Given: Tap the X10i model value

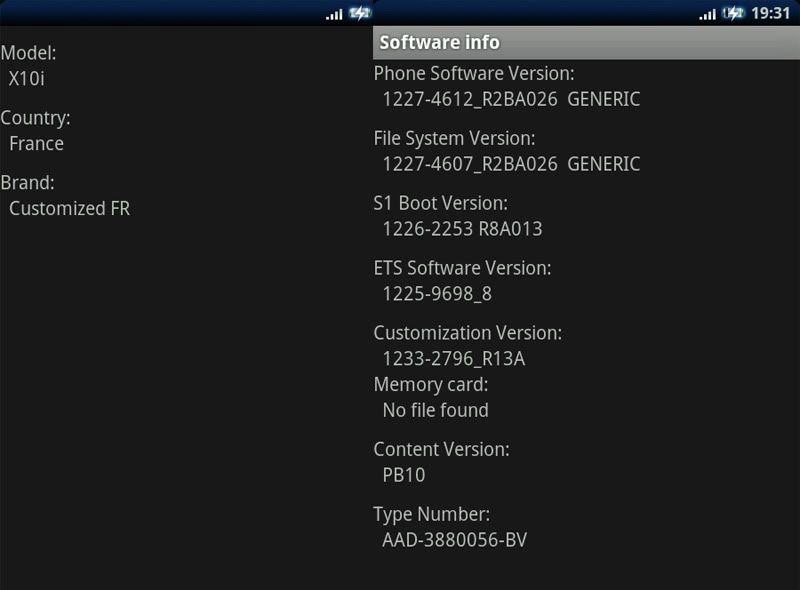Looking at the screenshot, I should (x=27, y=78).
